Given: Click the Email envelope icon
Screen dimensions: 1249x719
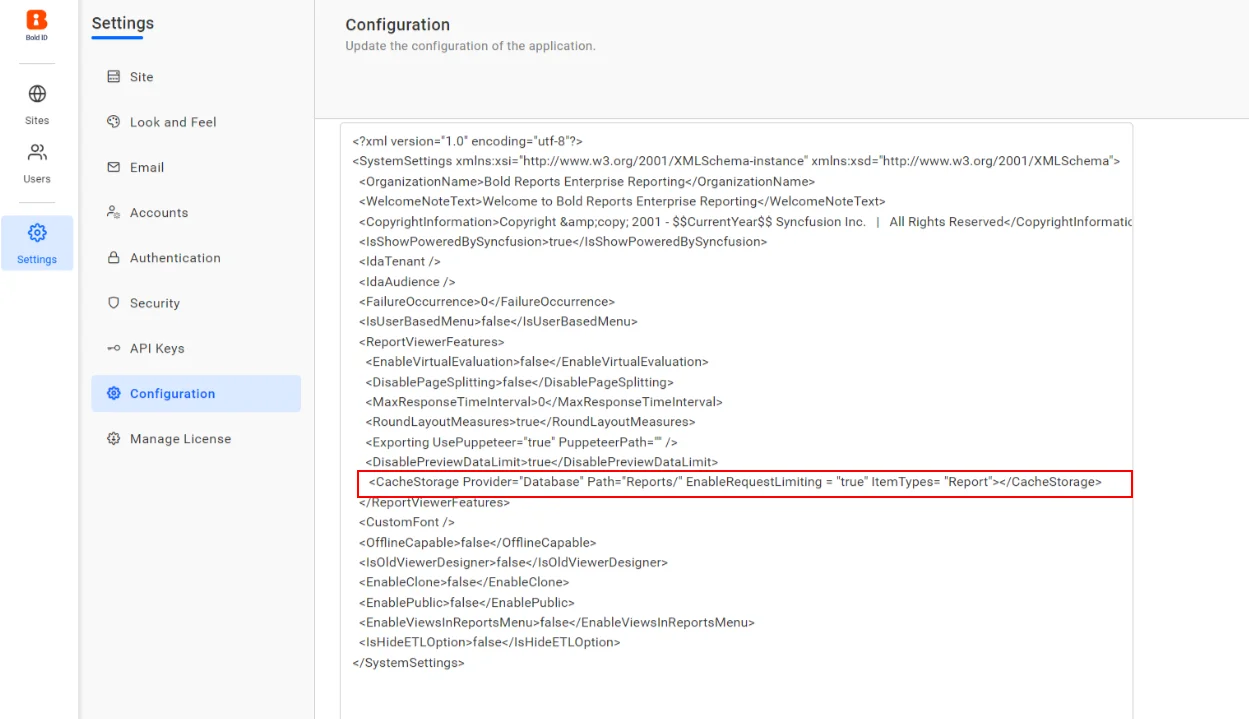Looking at the screenshot, I should [113, 167].
